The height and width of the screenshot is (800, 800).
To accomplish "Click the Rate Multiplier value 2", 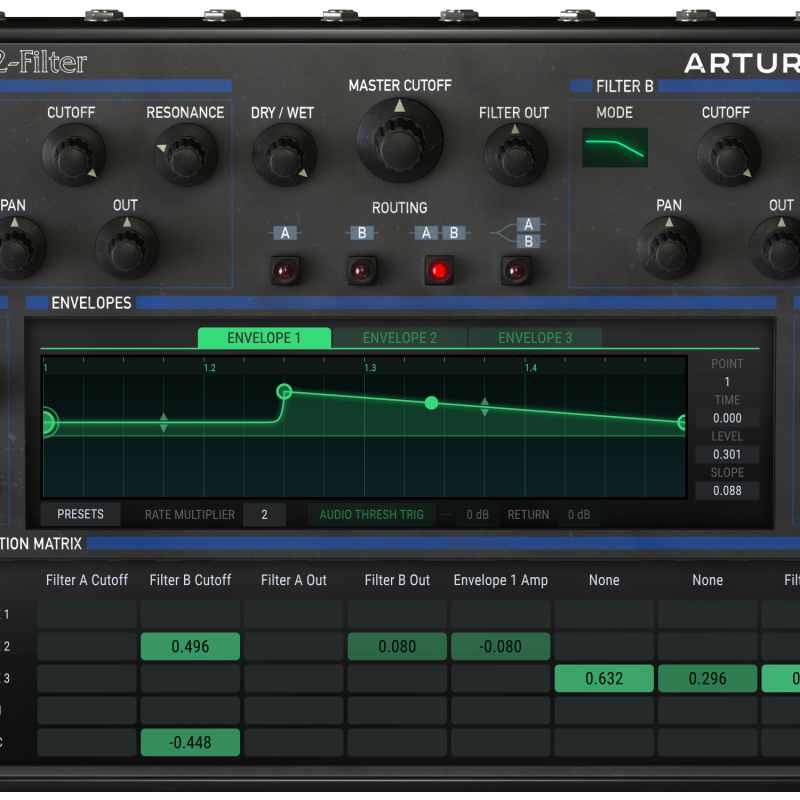I will coord(264,515).
